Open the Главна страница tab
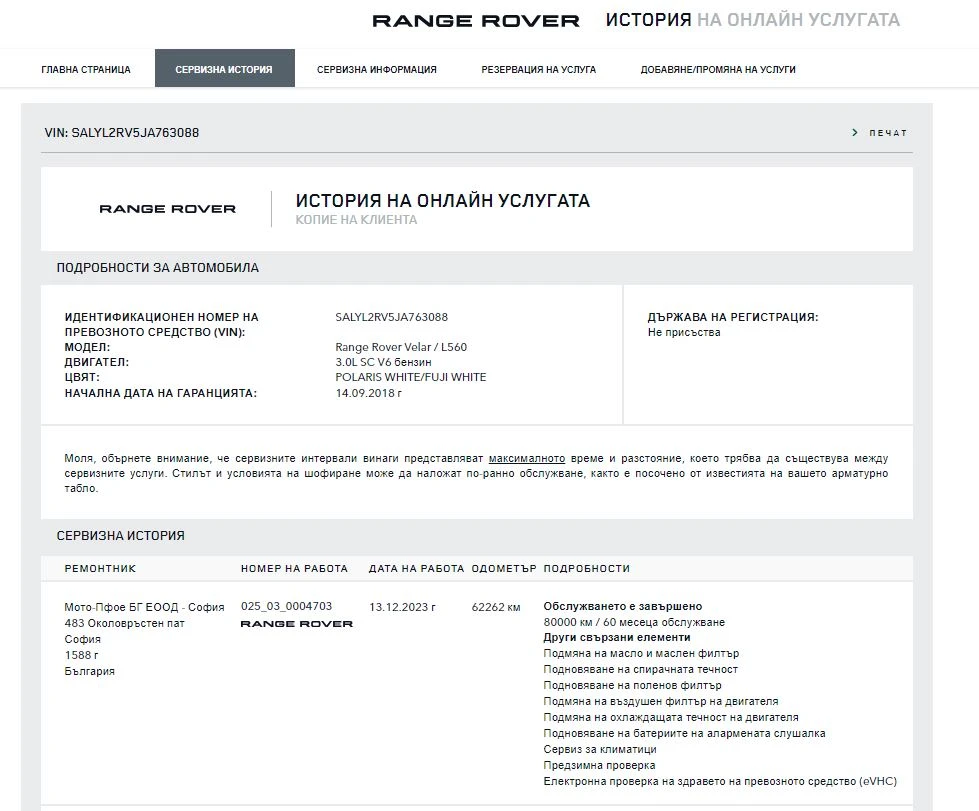 (86, 69)
